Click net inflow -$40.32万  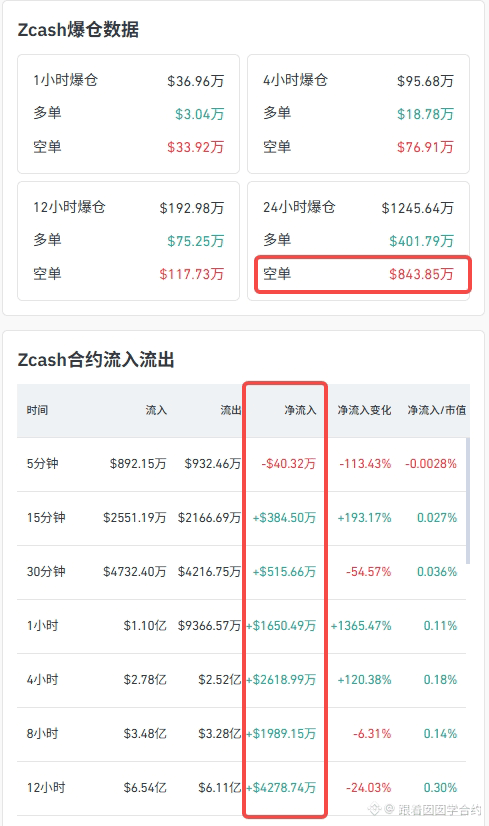(289, 464)
